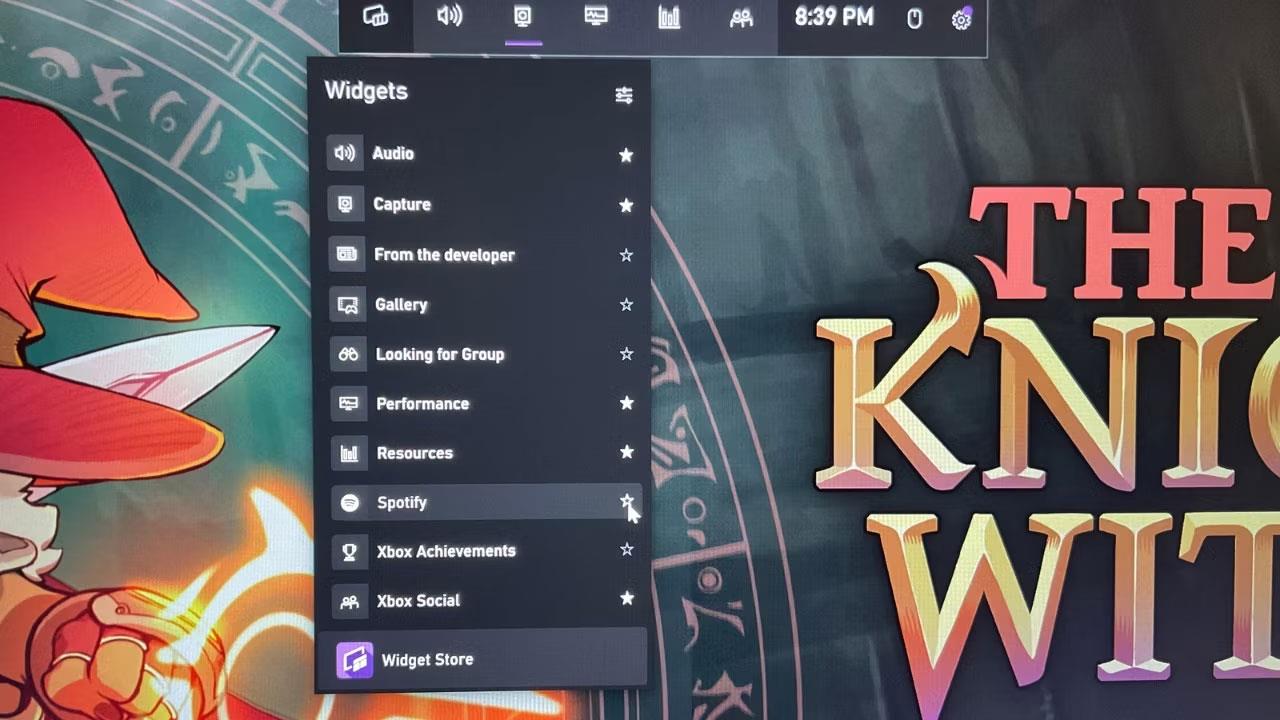The height and width of the screenshot is (720, 1280).
Task: Unfavorite the Performance widget star
Action: click(x=626, y=403)
